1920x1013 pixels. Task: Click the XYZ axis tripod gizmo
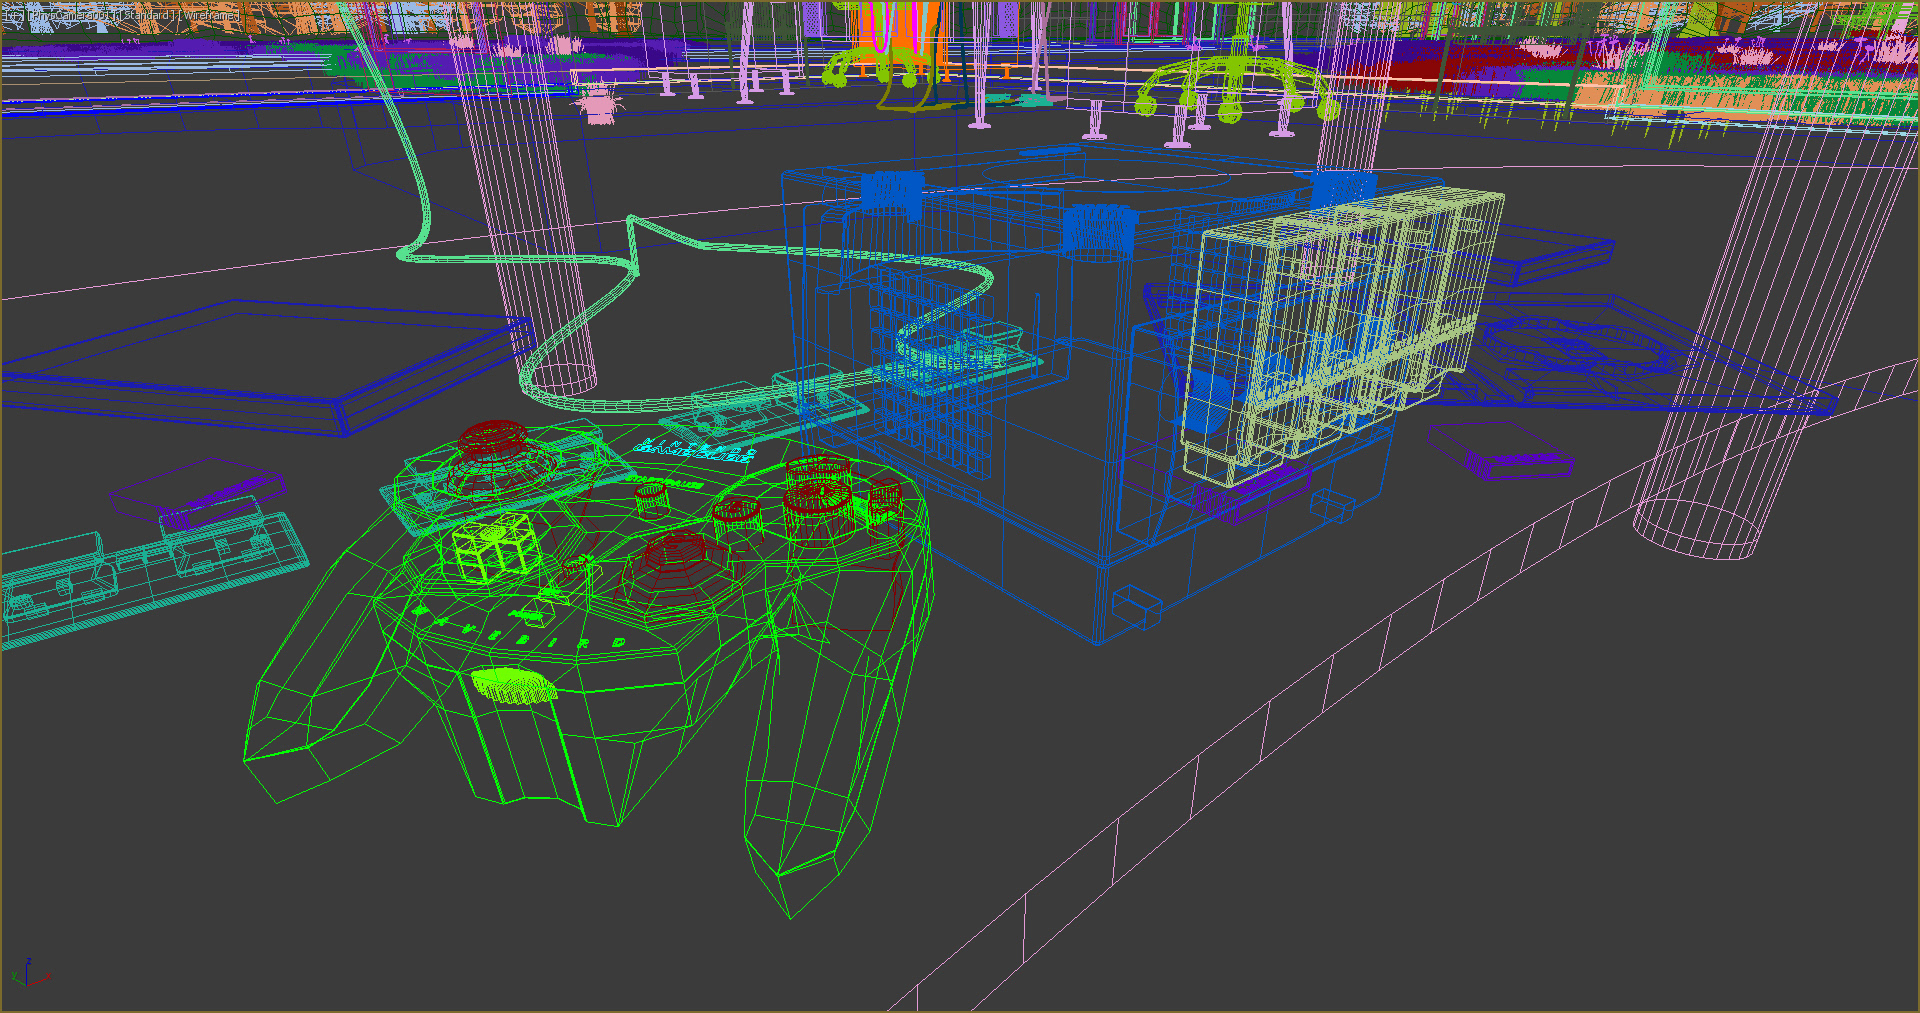(x=30, y=972)
